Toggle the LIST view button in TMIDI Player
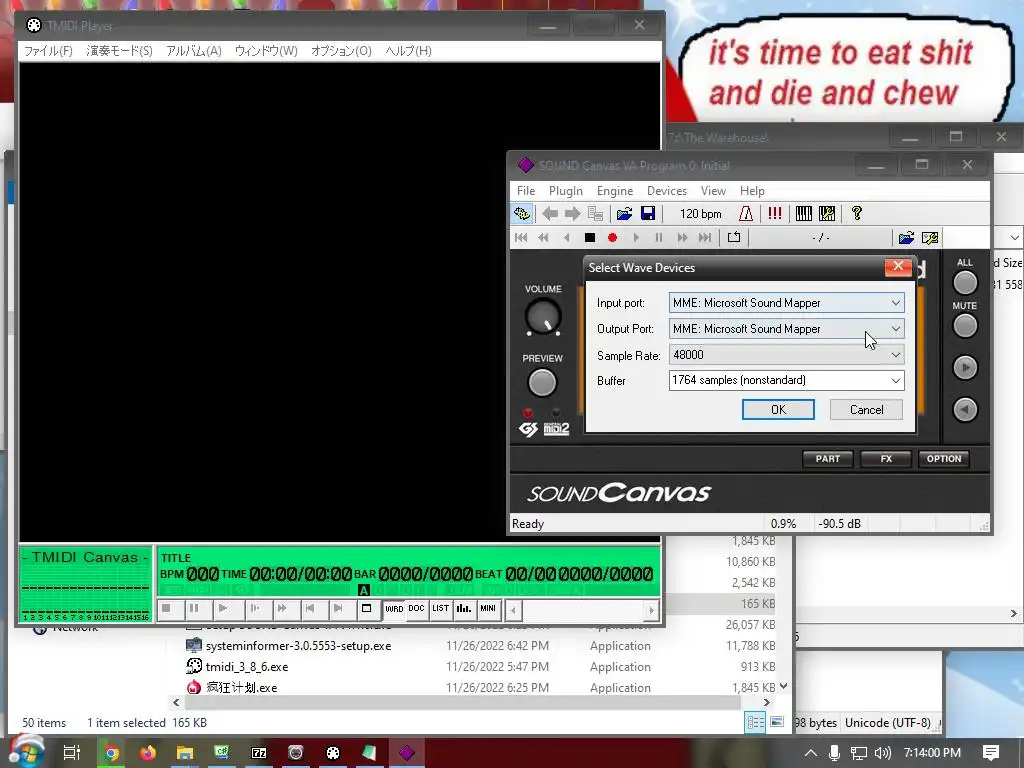Image resolution: width=1024 pixels, height=768 pixels. click(x=441, y=609)
